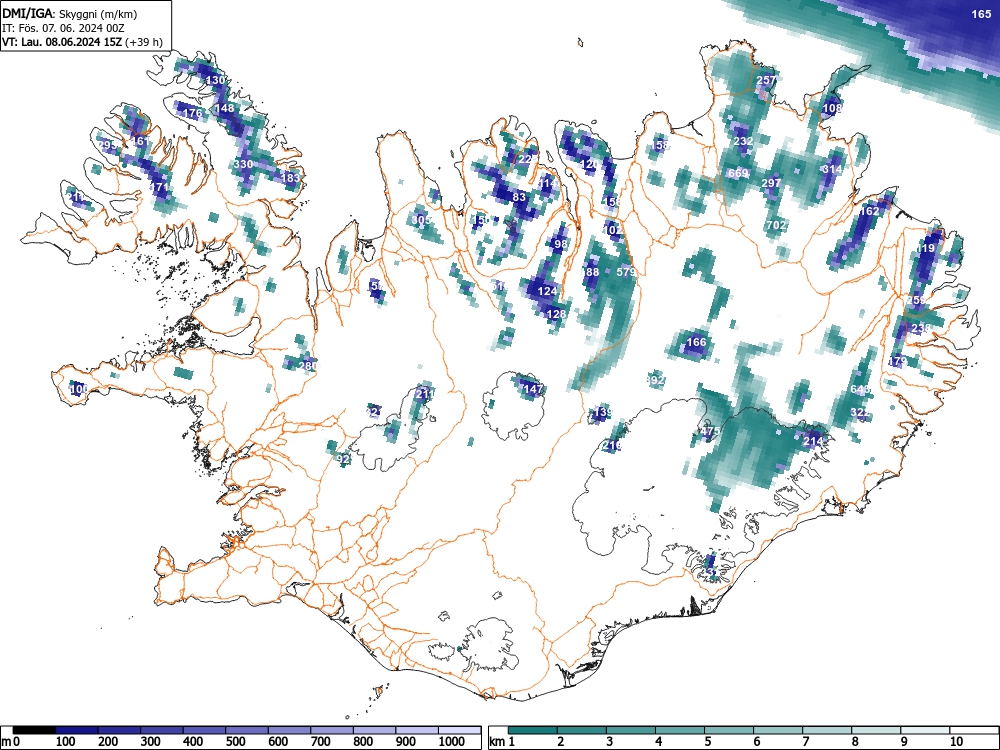
Task: Click the 10 label on km legend
Action: pyautogui.click(x=957, y=742)
